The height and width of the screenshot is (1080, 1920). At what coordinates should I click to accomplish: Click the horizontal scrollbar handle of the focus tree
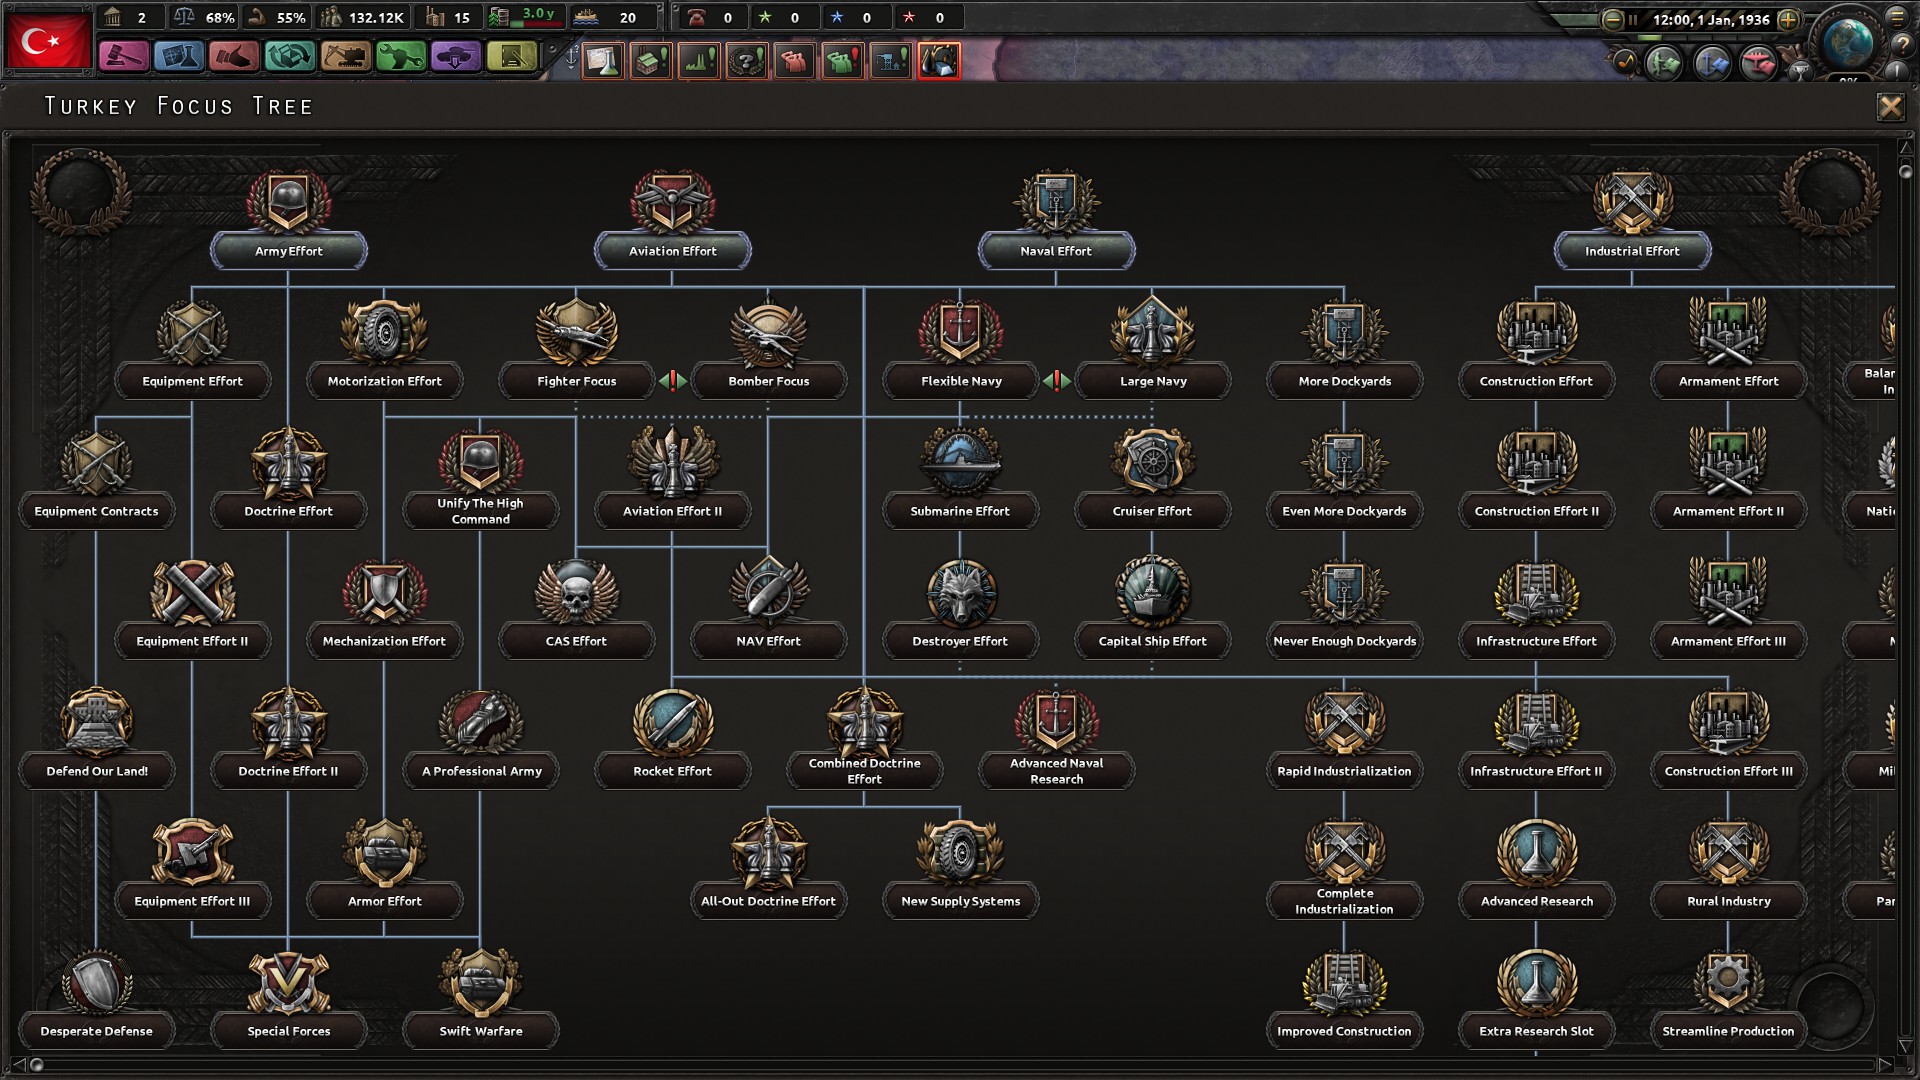point(37,1065)
